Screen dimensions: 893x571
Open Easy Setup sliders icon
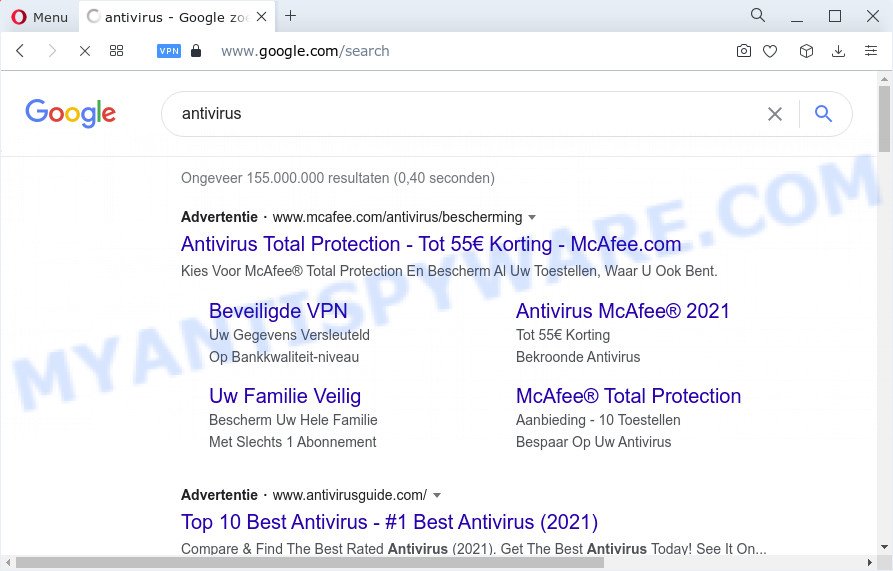[x=871, y=51]
